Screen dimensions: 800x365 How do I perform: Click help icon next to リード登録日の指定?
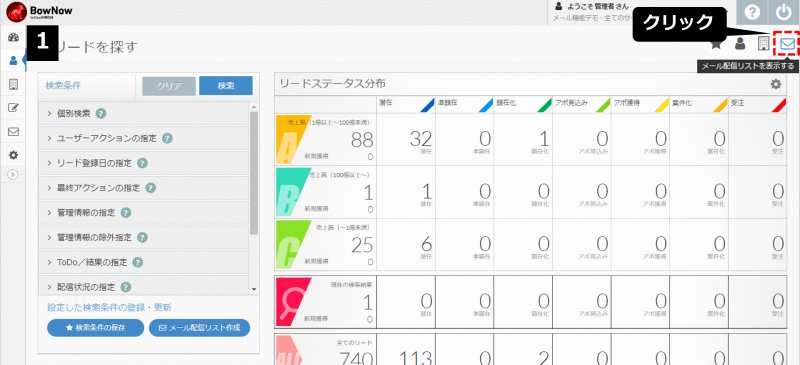point(143,163)
